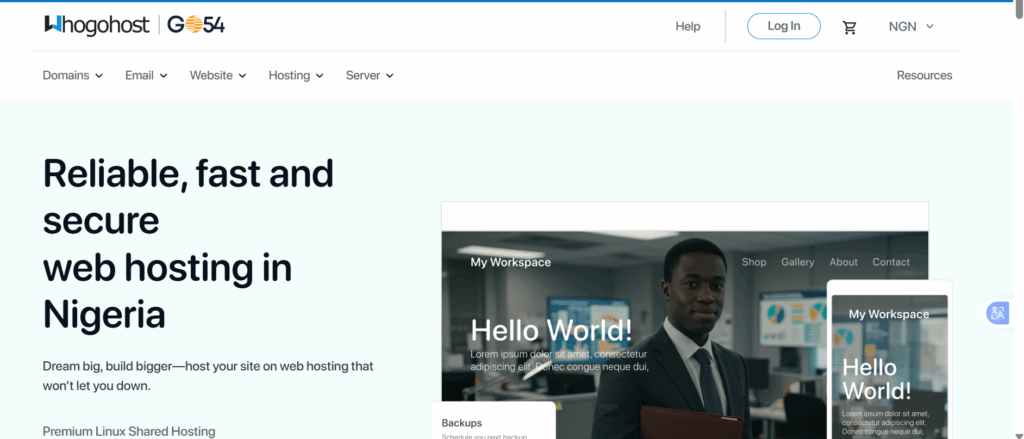Click the Backups card heading
This screenshot has height=439, width=1024.
pos(462,423)
